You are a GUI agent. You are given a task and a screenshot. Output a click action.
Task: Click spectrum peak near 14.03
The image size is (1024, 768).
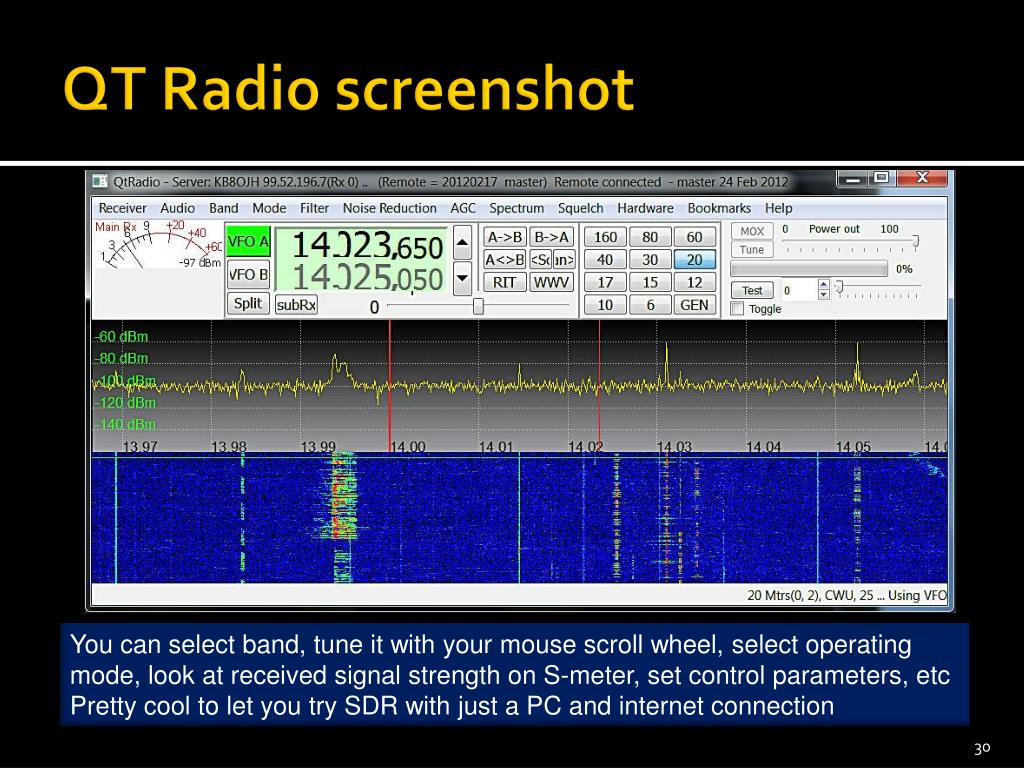667,361
